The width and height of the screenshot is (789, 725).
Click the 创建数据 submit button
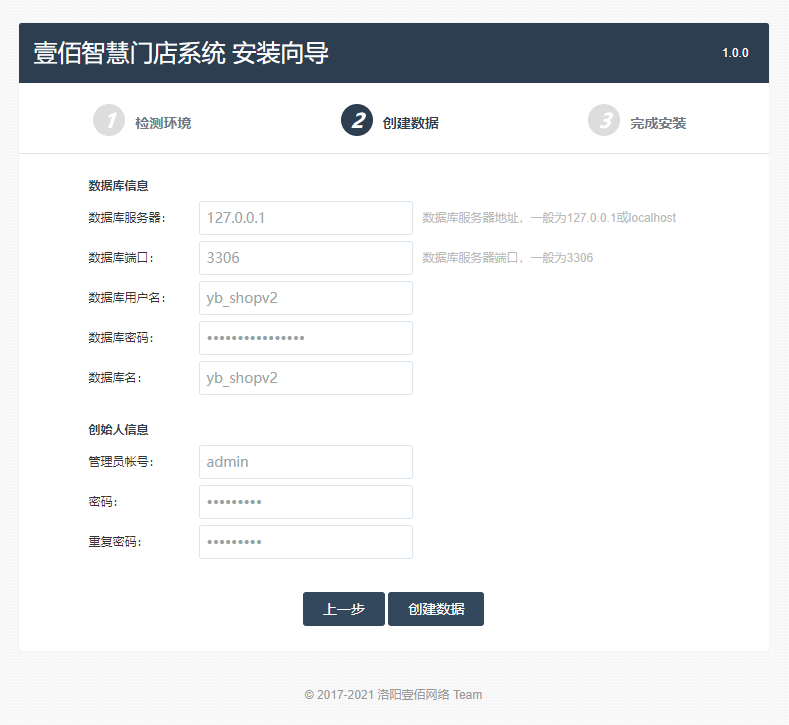point(436,609)
